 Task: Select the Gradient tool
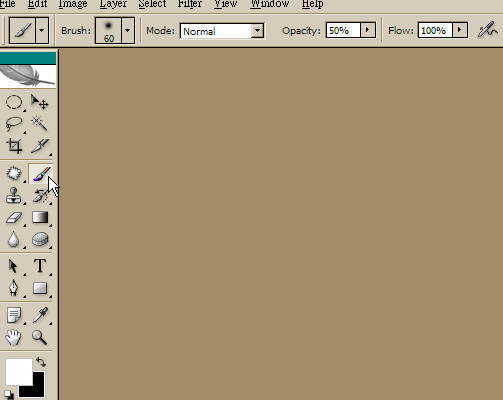[x=40, y=218]
